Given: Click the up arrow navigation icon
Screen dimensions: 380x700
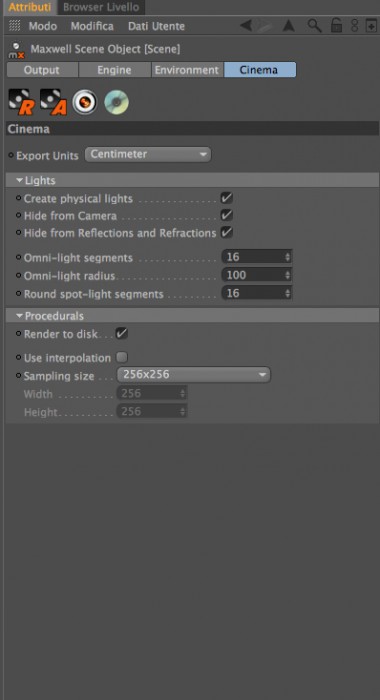Looking at the screenshot, I should 288,26.
